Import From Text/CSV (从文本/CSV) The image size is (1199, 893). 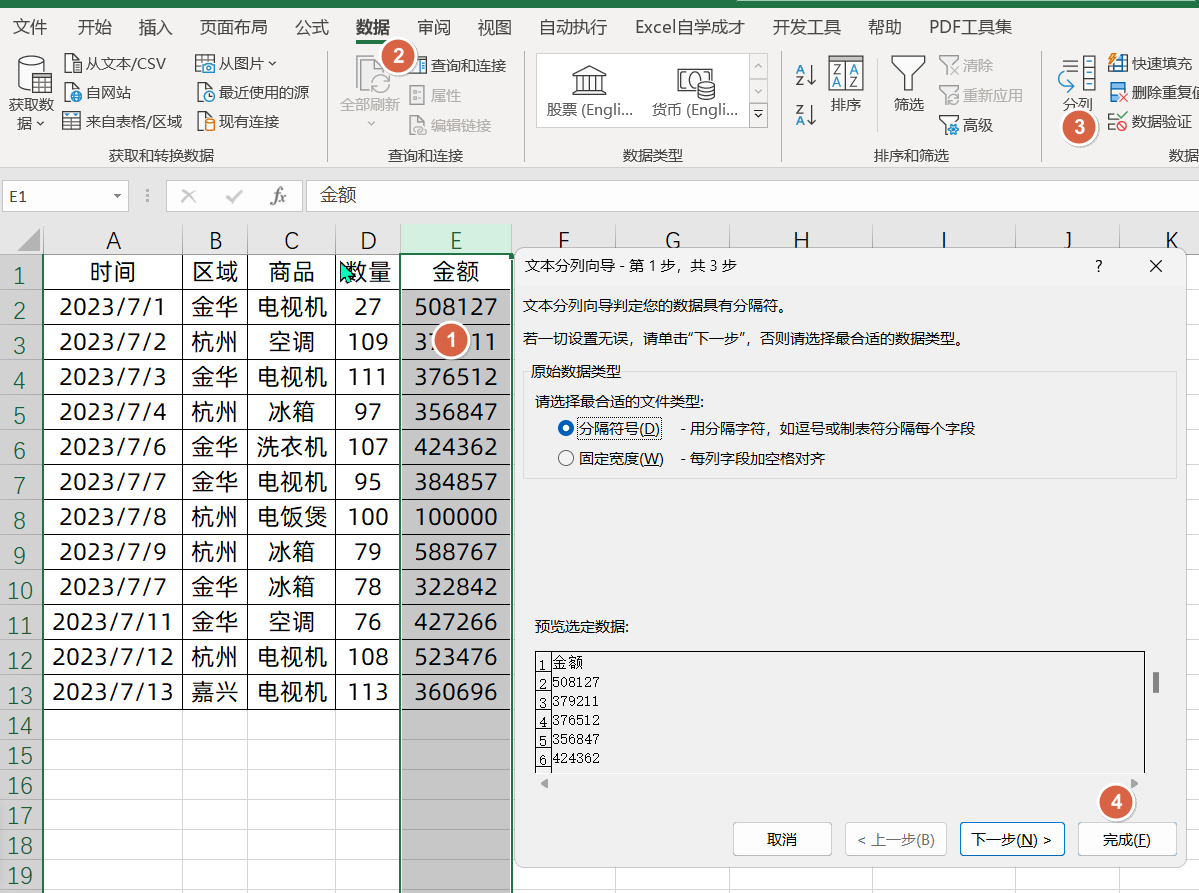click(115, 63)
